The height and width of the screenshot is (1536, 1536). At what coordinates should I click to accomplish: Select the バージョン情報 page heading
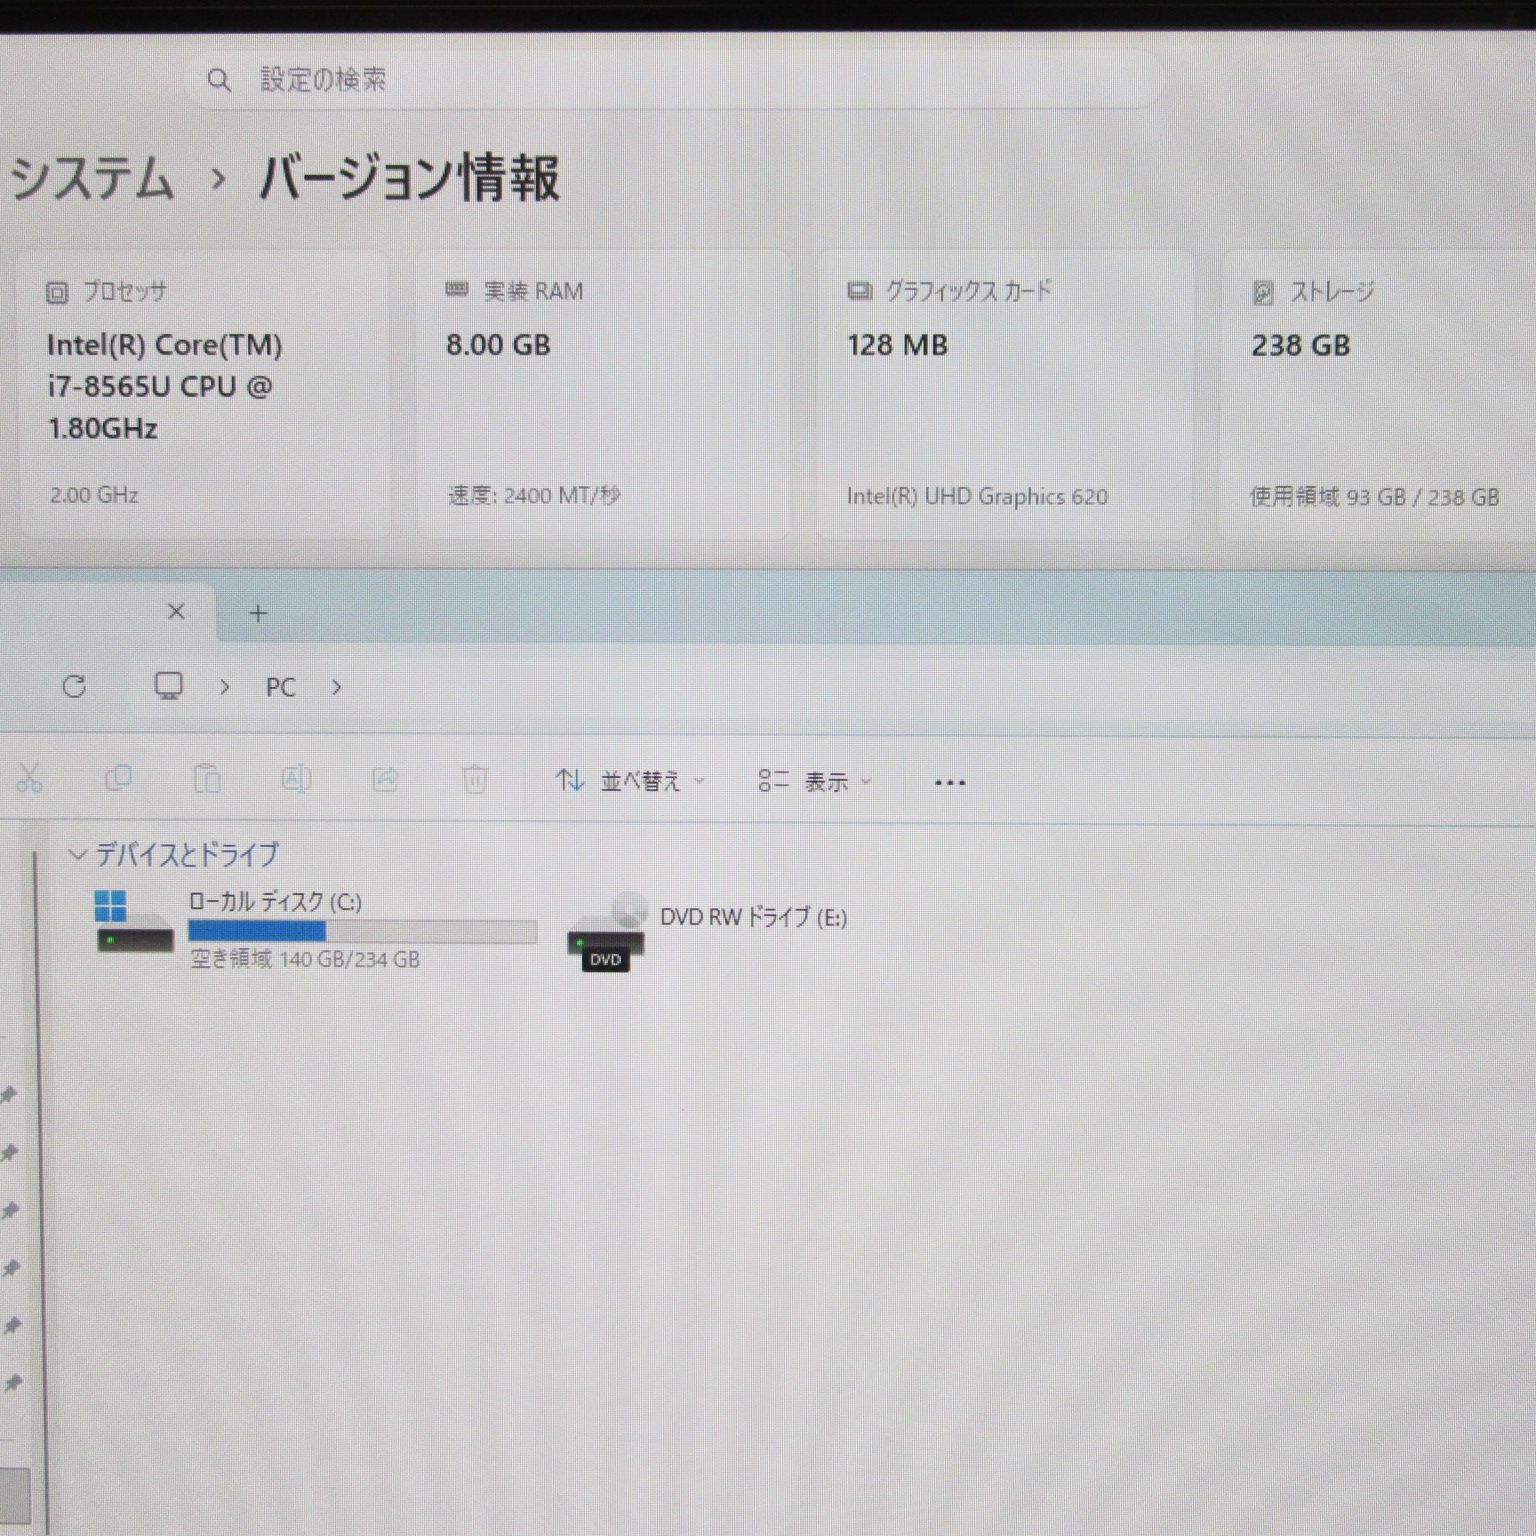point(409,179)
